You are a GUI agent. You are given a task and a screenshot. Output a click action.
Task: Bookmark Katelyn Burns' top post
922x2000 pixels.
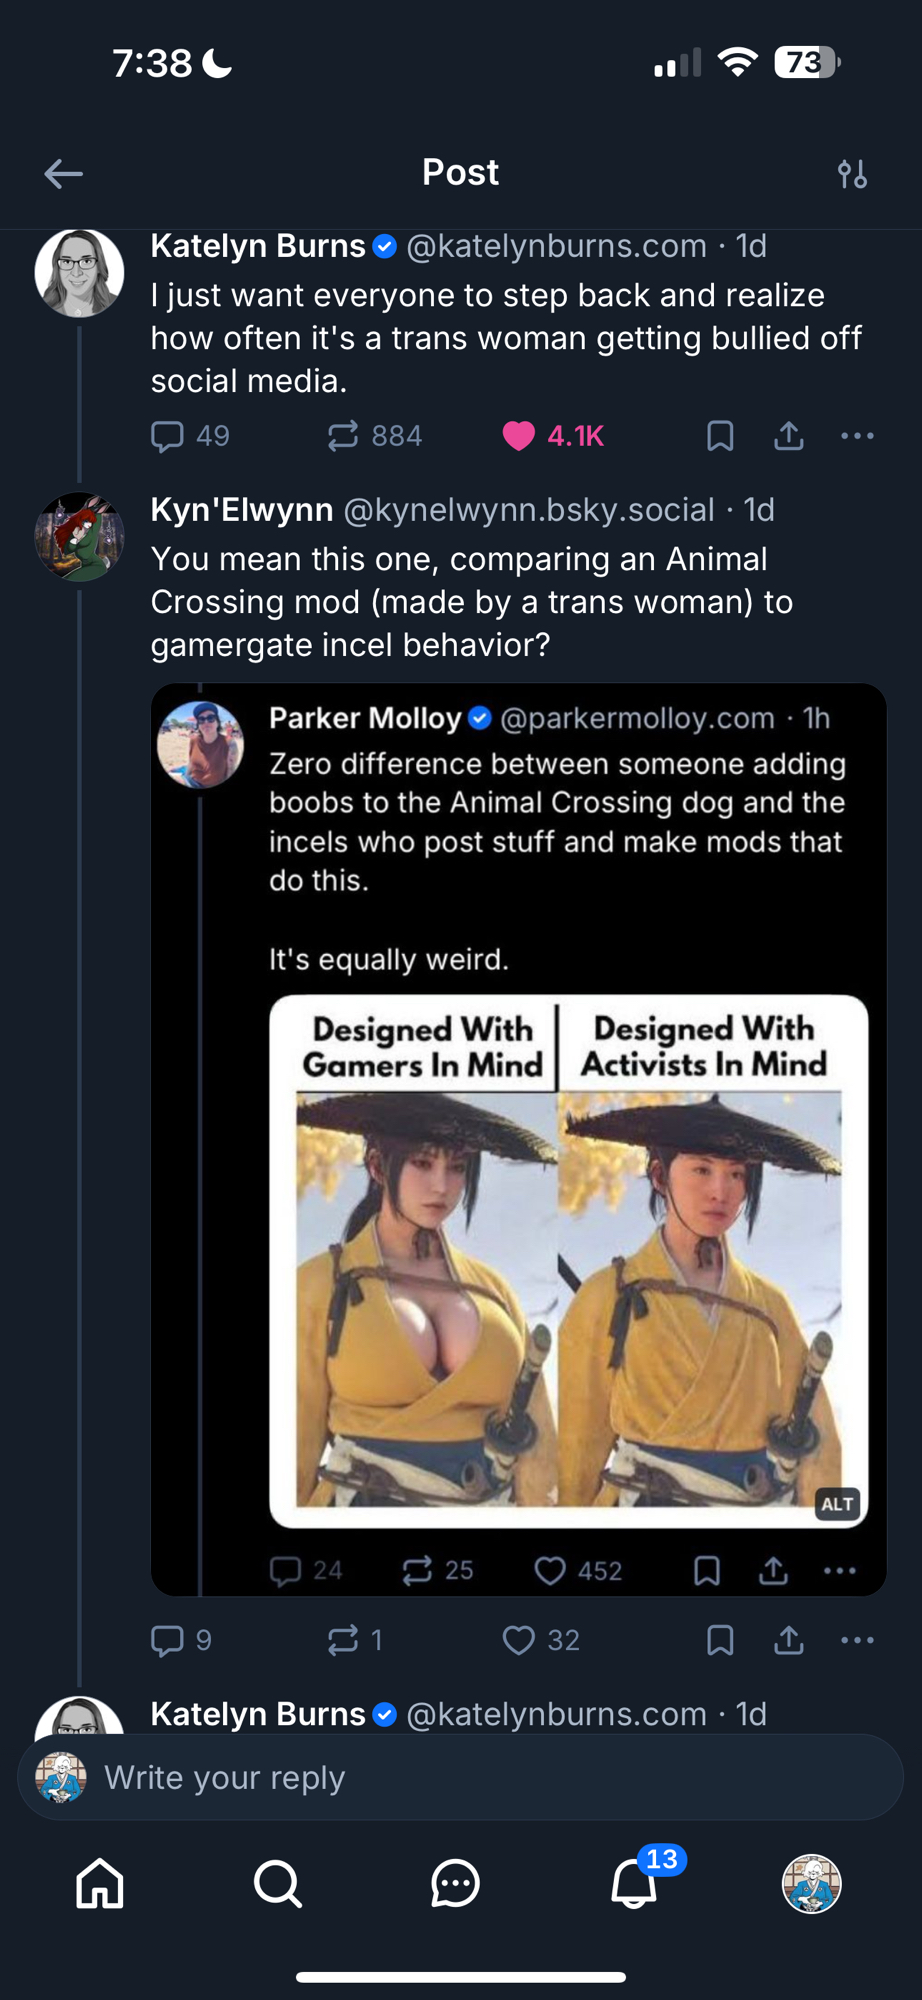720,436
